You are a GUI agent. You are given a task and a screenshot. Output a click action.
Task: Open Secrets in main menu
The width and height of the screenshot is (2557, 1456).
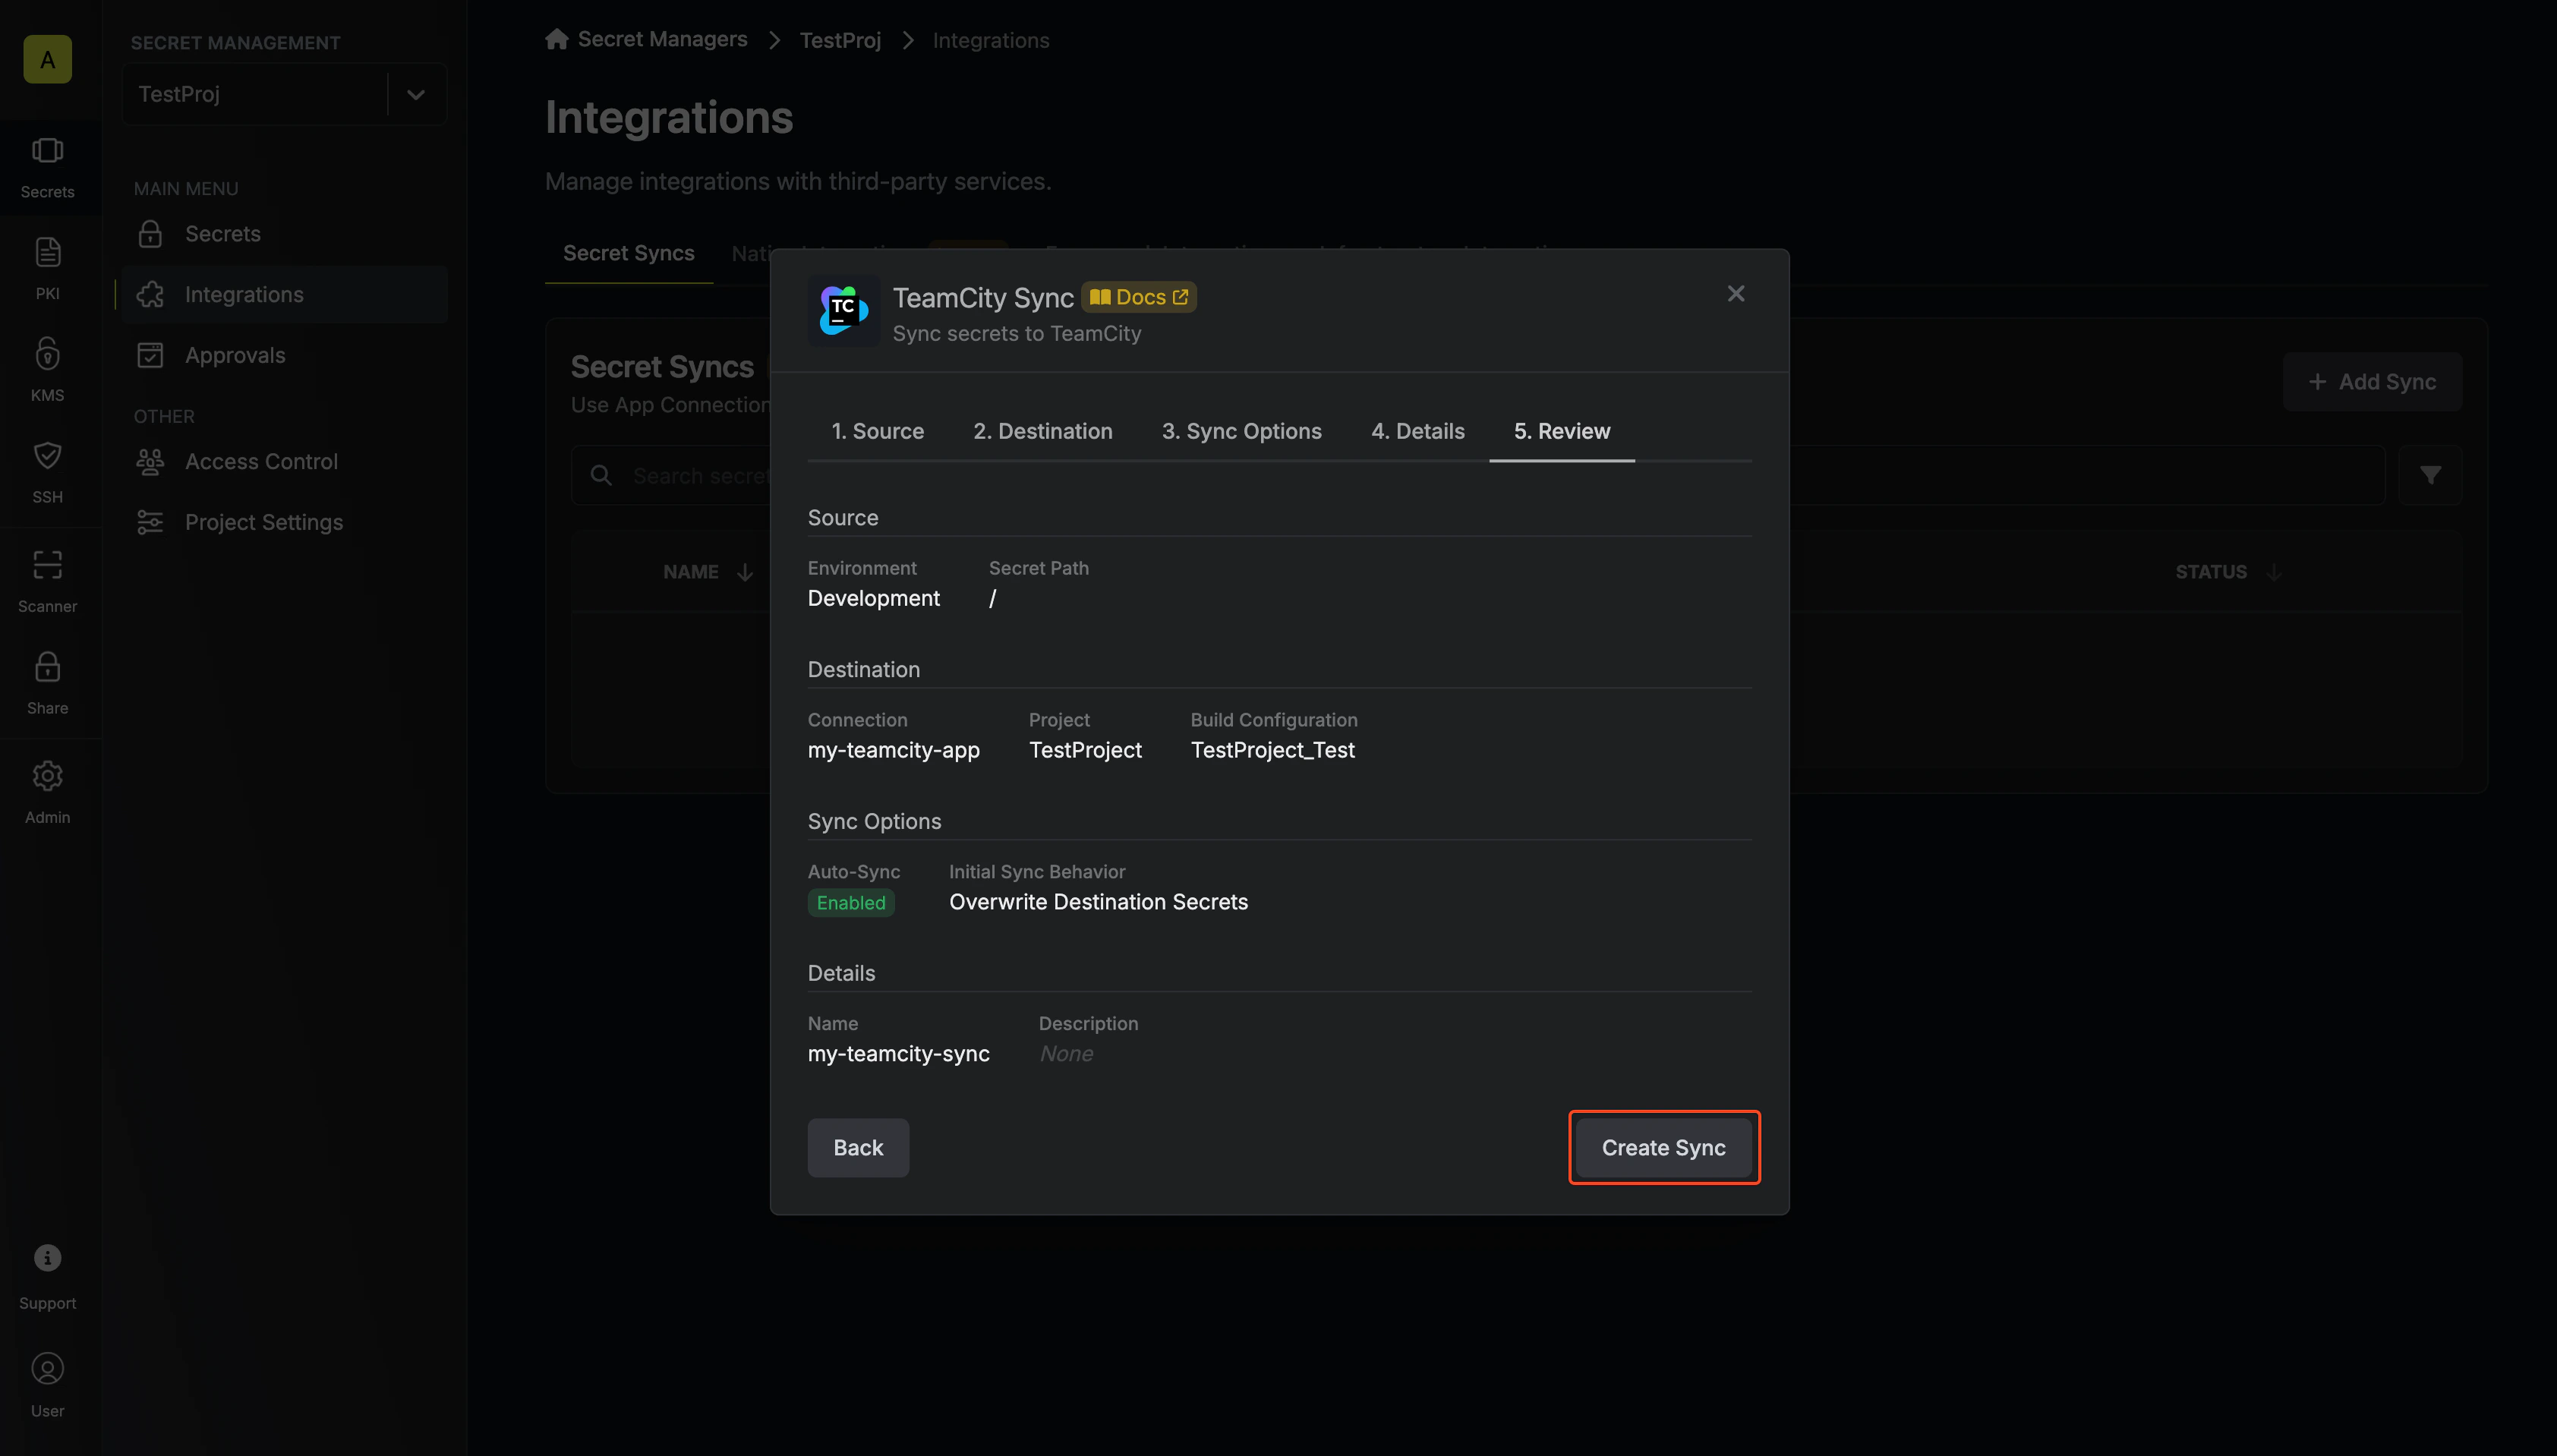(284, 234)
